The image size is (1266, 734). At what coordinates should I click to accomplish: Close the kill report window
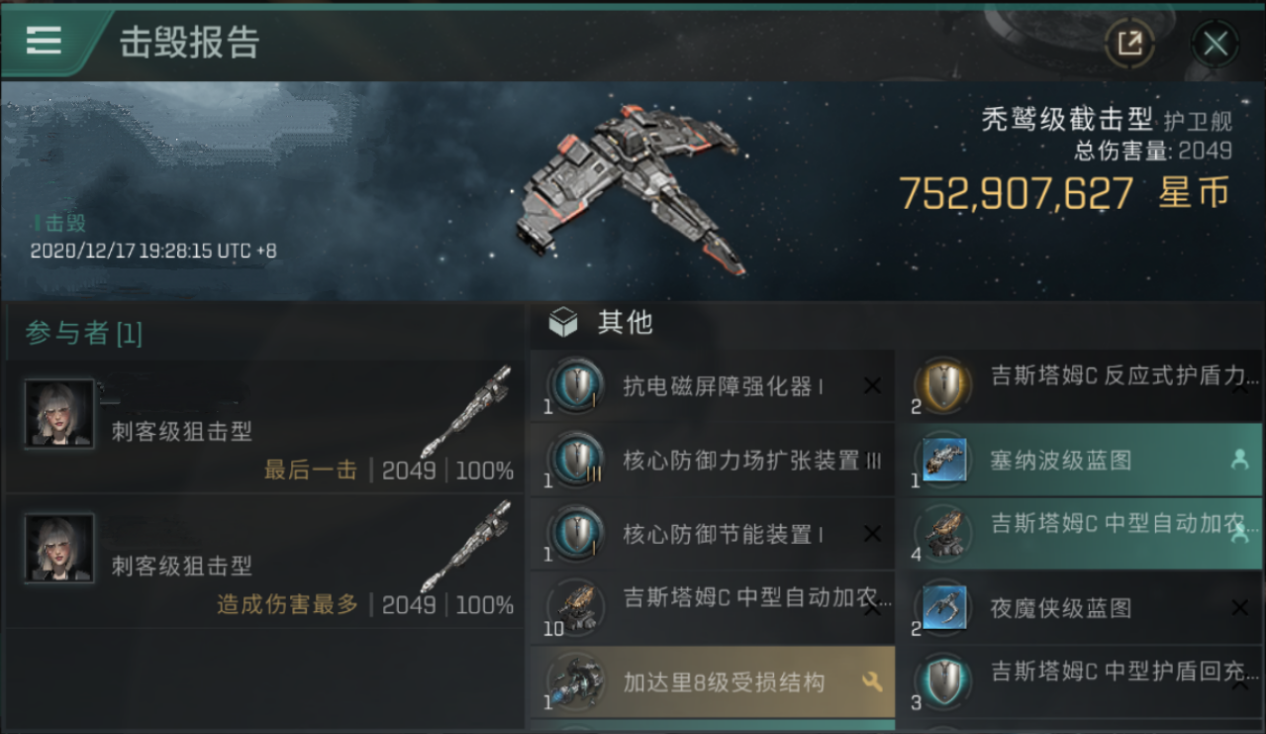(1215, 43)
